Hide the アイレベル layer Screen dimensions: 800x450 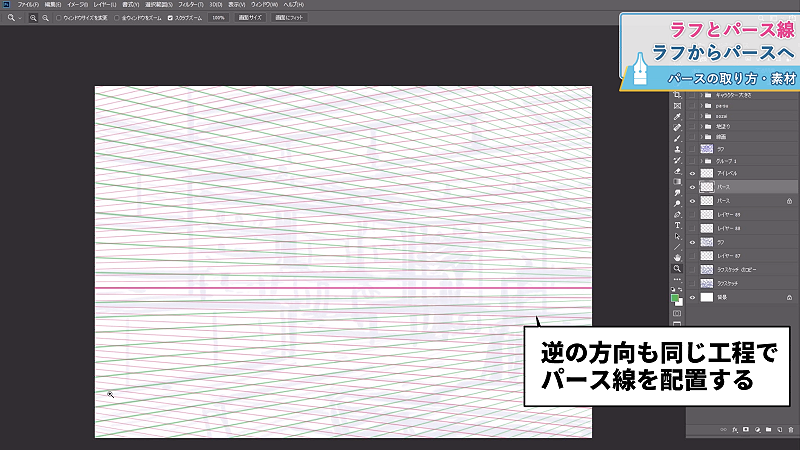(692, 173)
